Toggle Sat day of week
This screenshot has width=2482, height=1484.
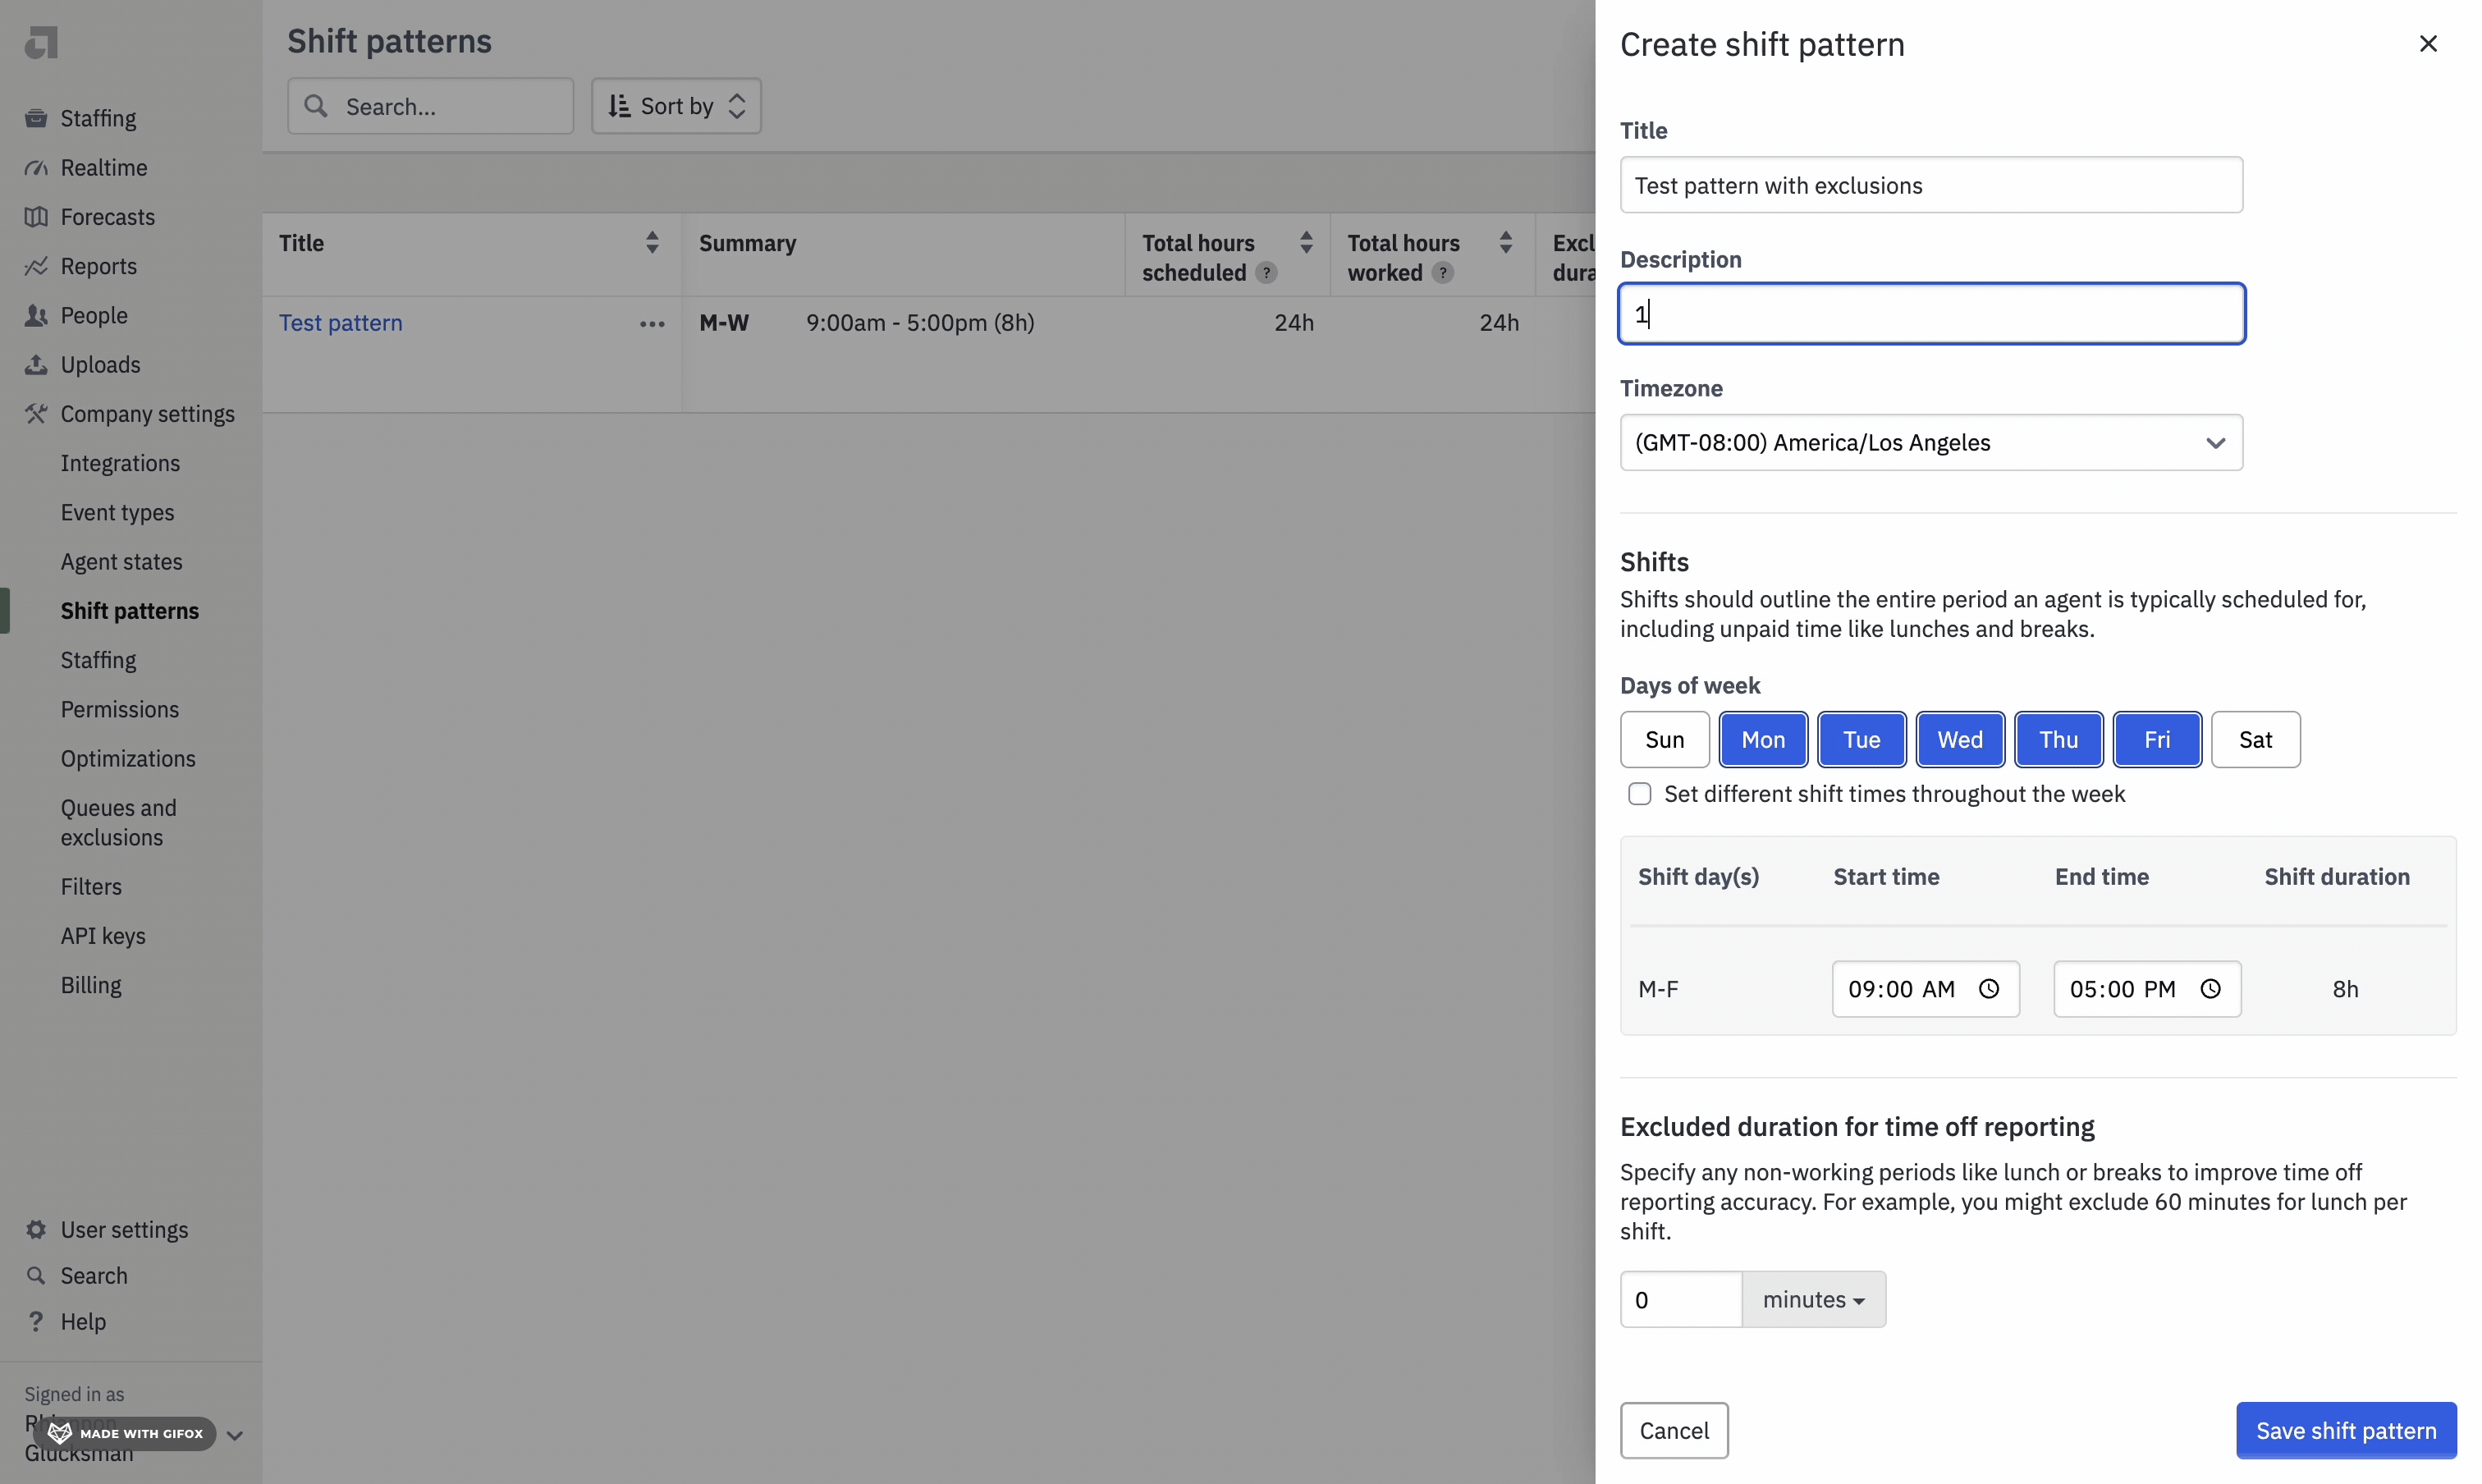click(x=2255, y=739)
